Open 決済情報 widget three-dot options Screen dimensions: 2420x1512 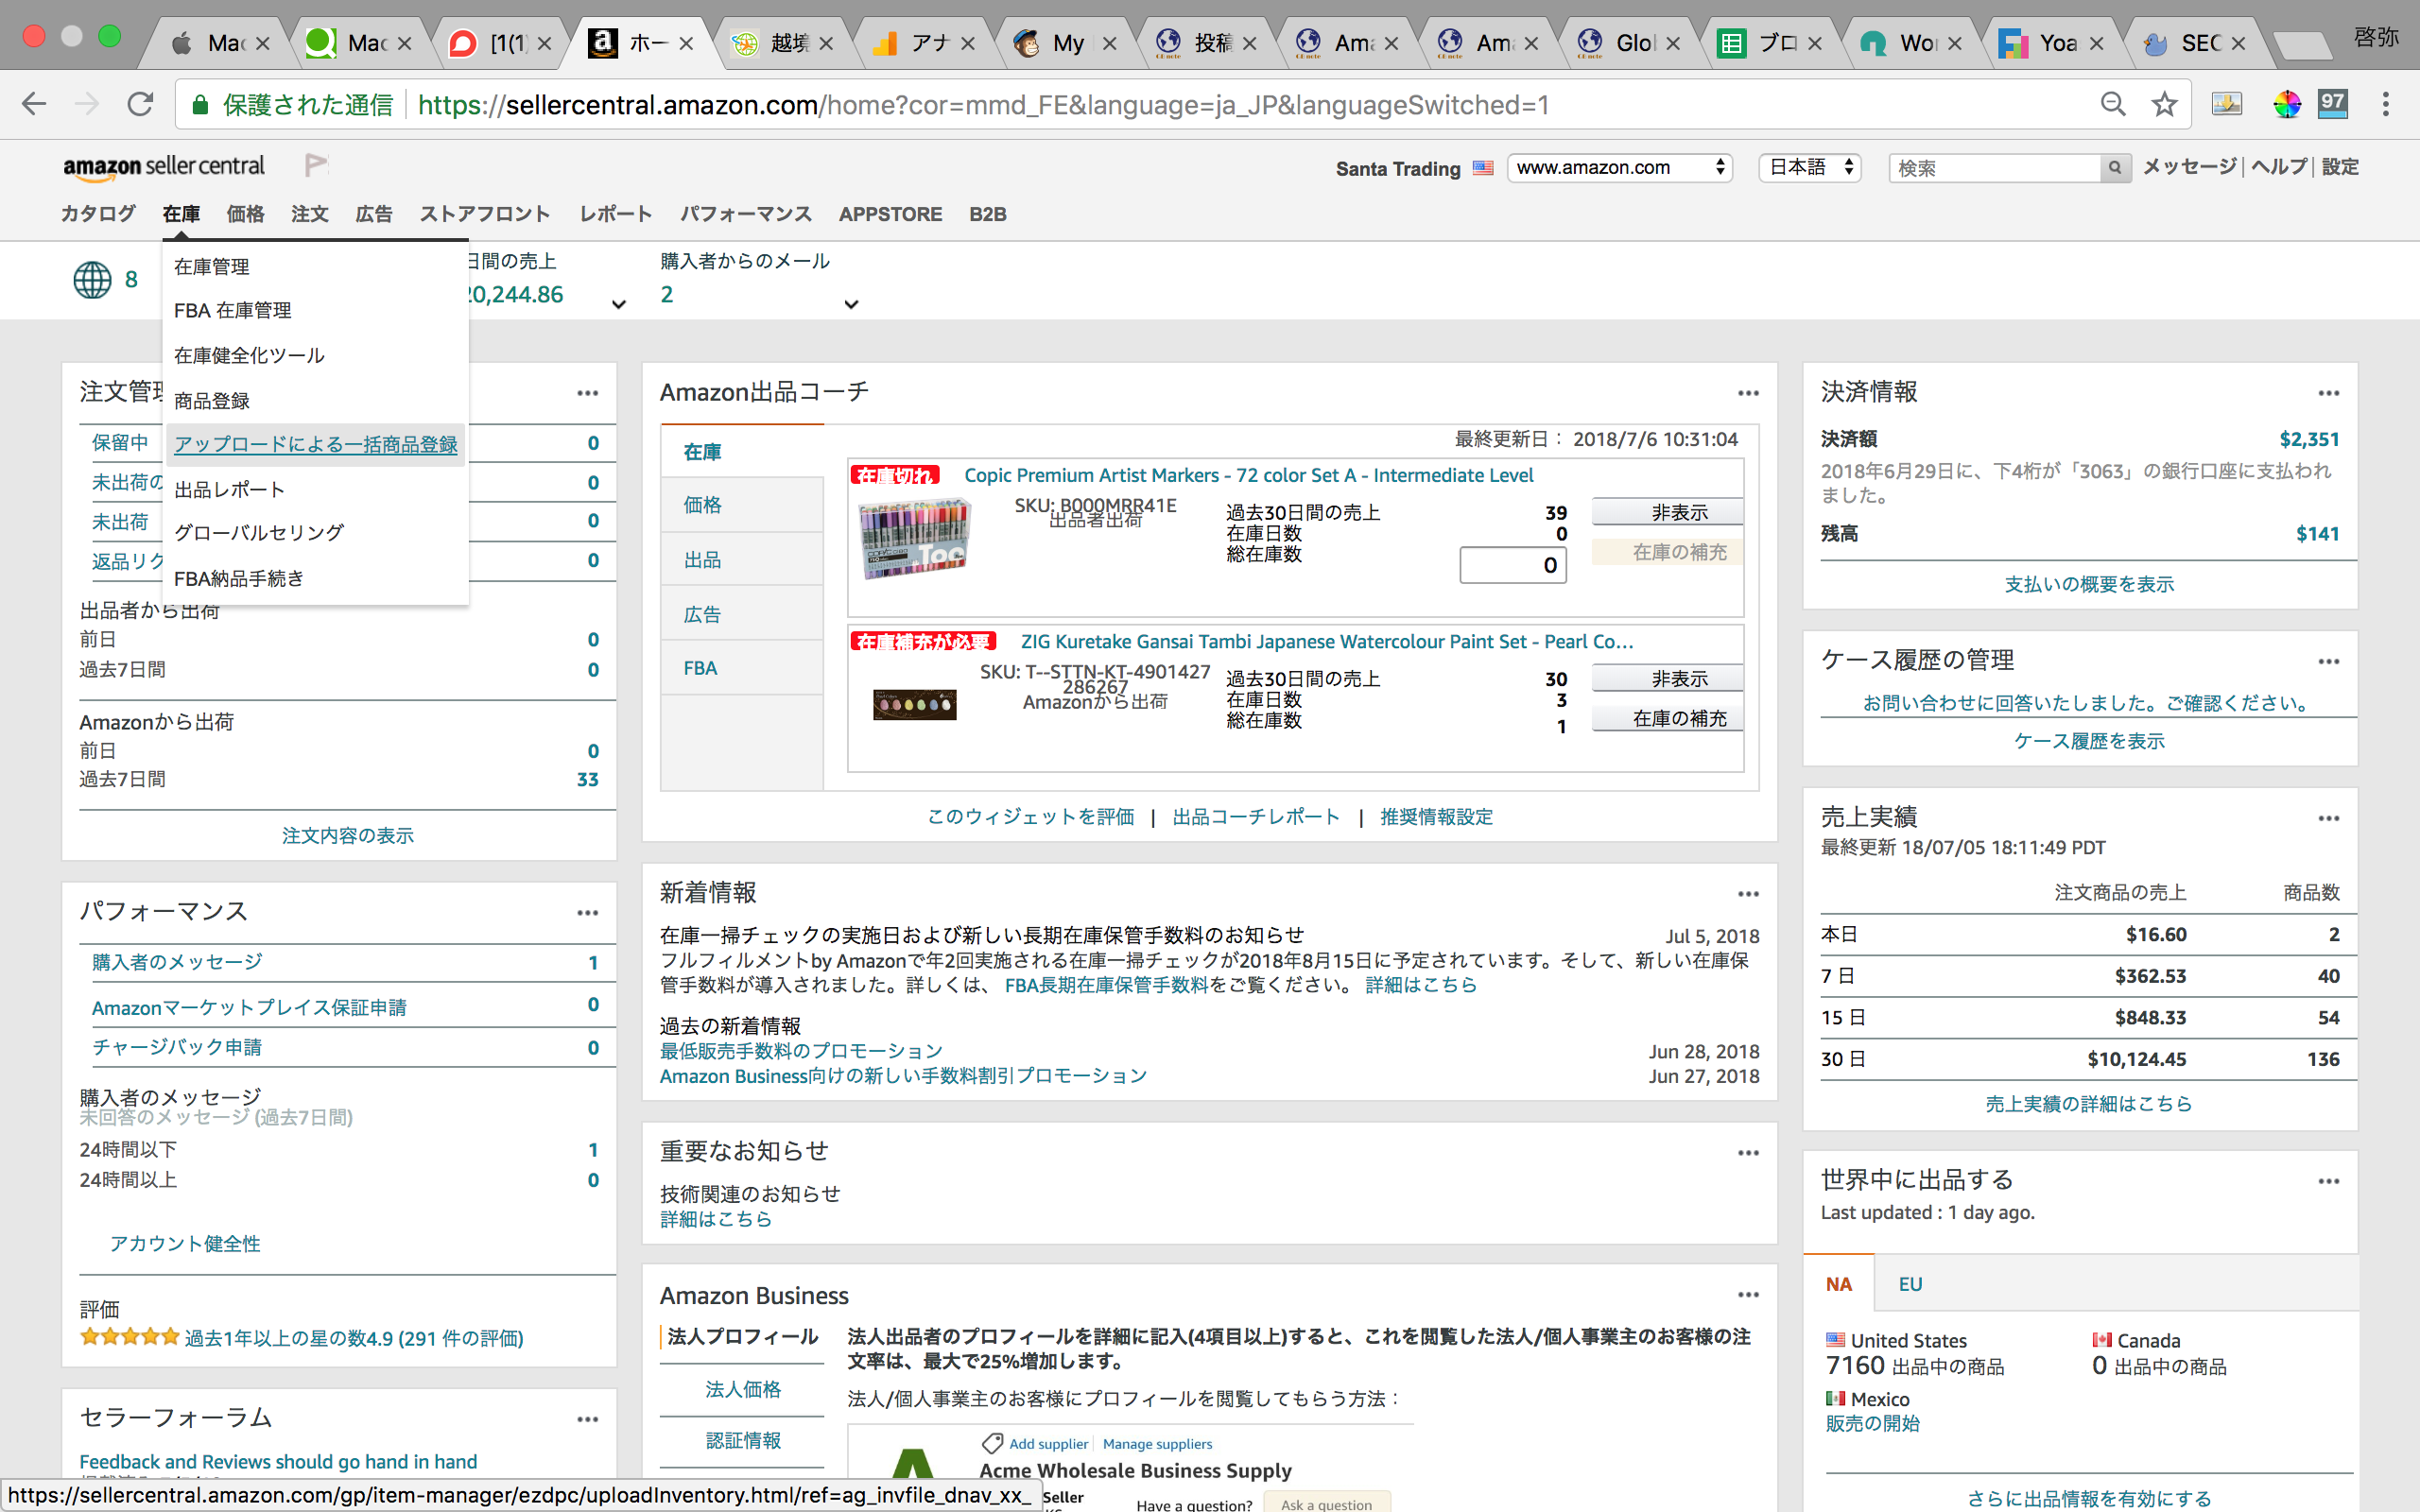(x=2329, y=393)
